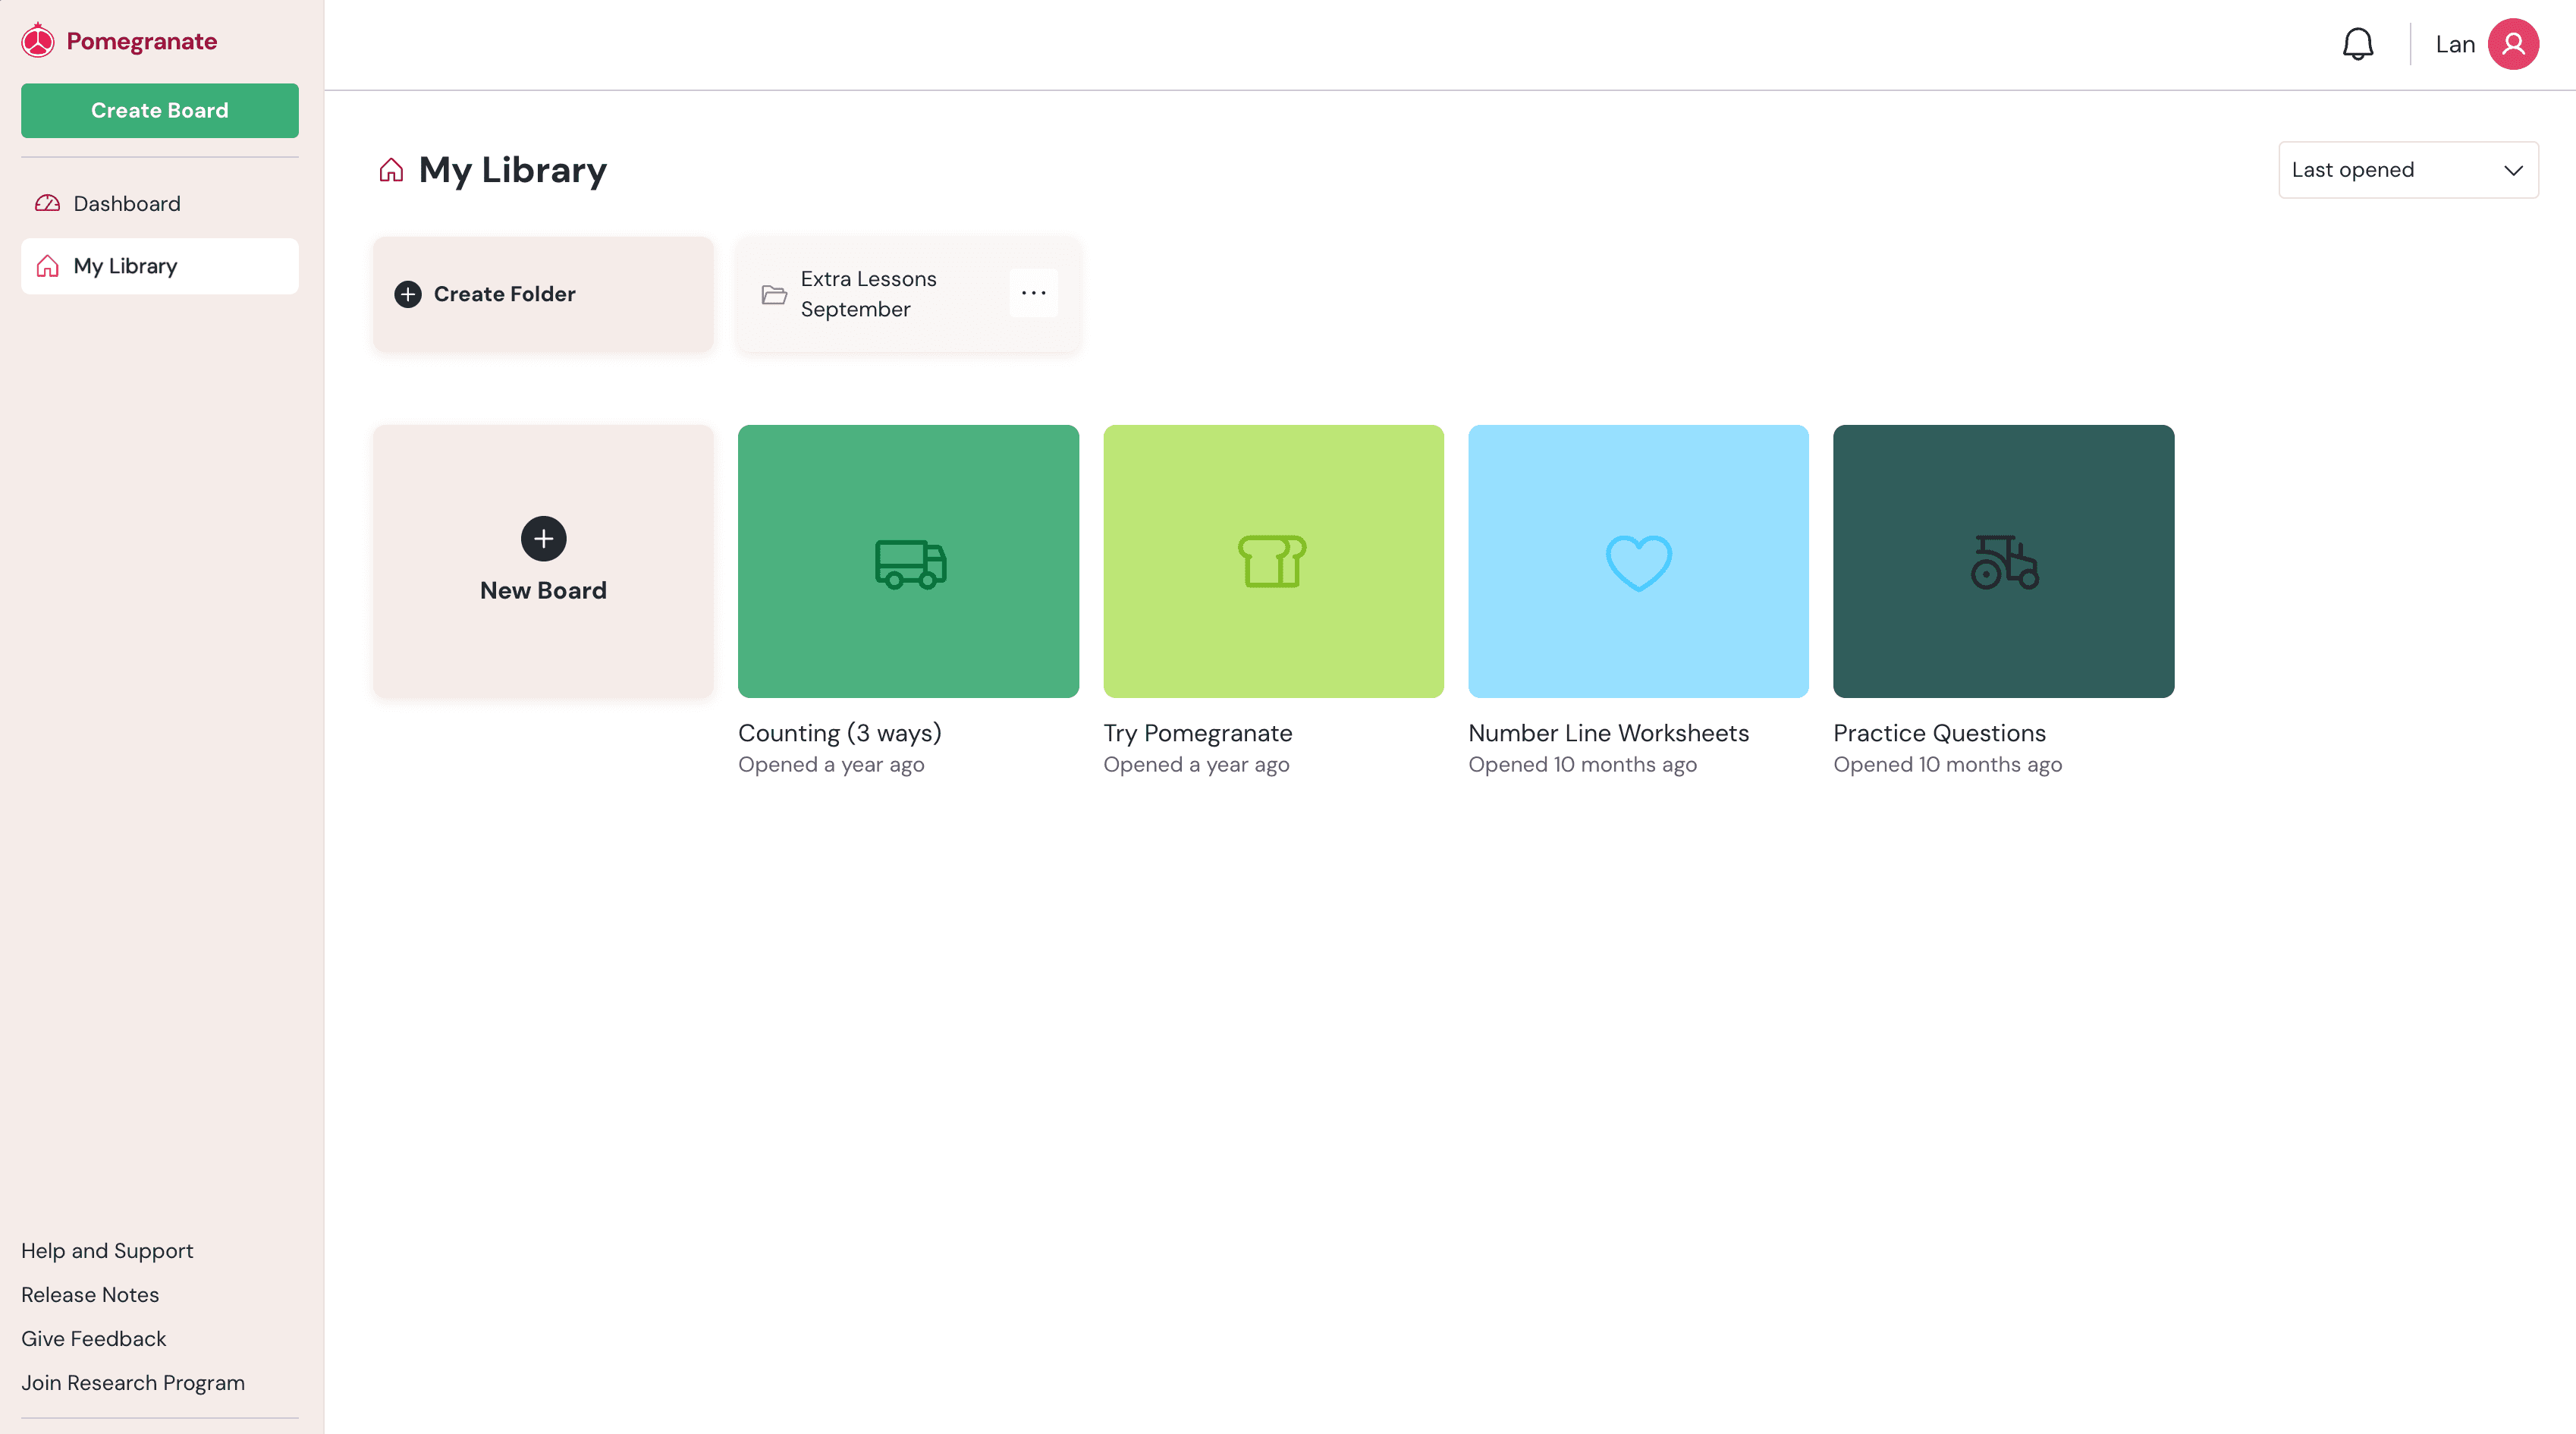Screen dimensions: 2576x1434
Task: Click 'Opened a year ago' under Try Pomegranate
Action: (1196, 765)
